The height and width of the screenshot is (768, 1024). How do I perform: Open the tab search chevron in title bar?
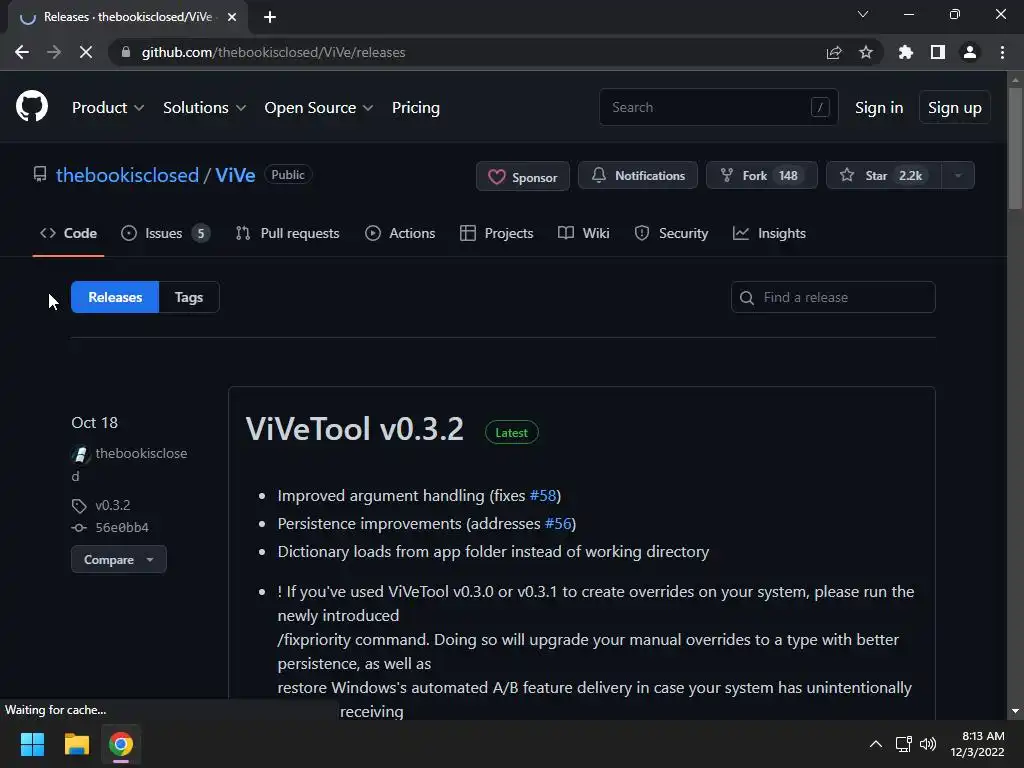tap(863, 14)
